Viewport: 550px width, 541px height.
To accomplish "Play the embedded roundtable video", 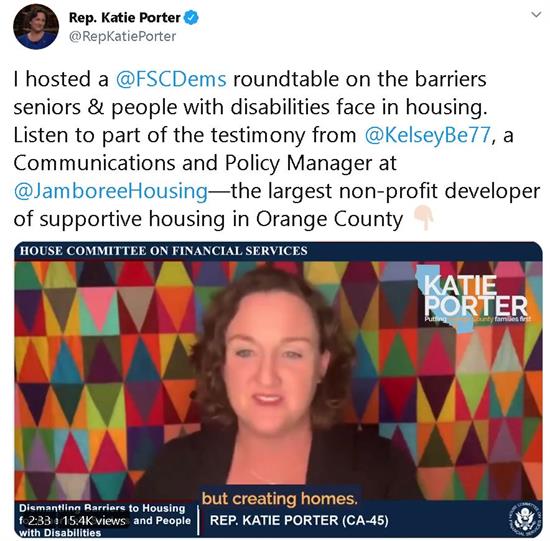I will pyautogui.click(x=278, y=389).
